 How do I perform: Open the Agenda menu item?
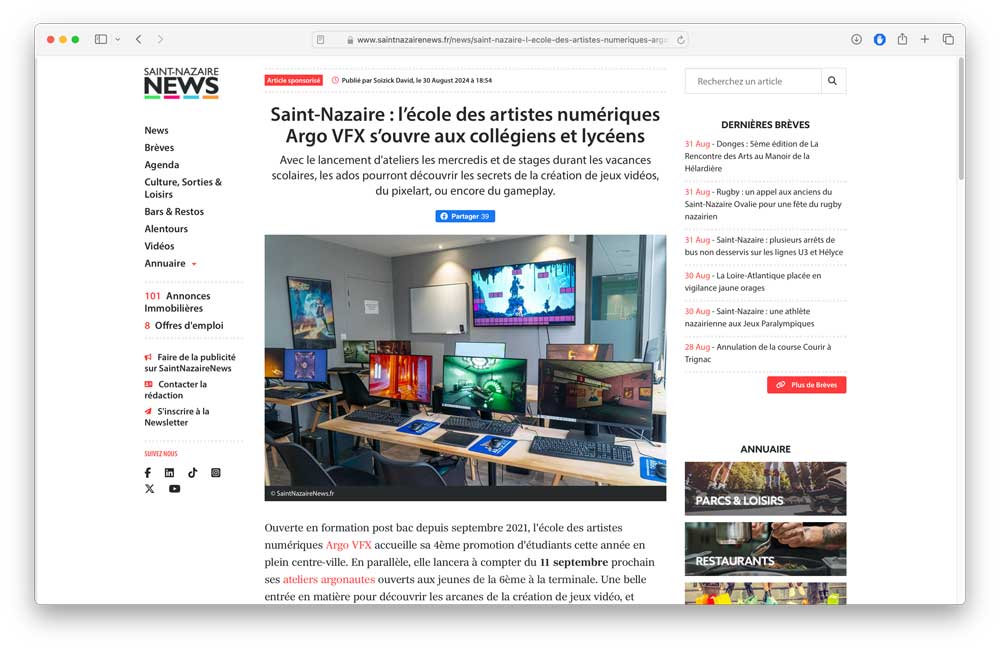coord(161,165)
